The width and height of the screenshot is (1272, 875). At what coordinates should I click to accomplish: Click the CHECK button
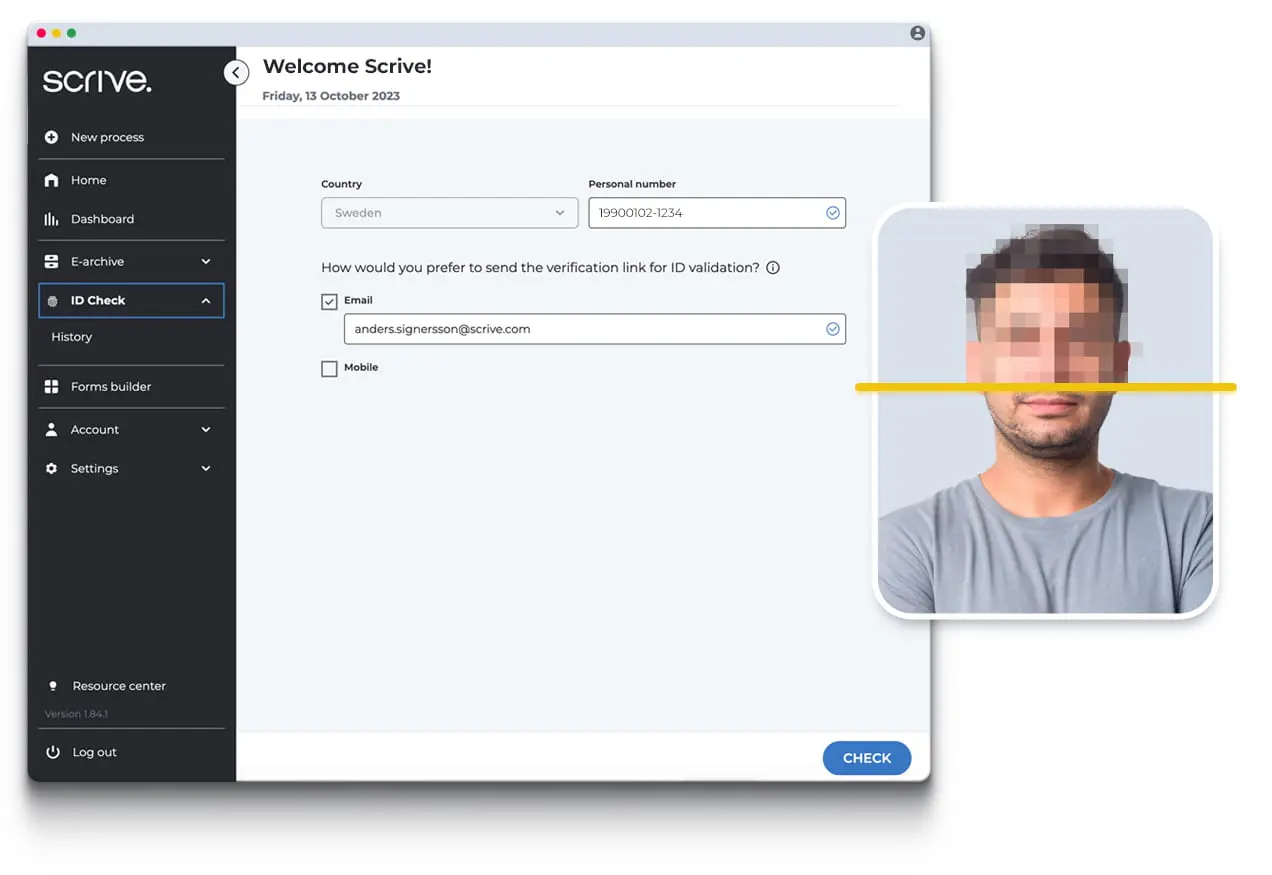(867, 758)
